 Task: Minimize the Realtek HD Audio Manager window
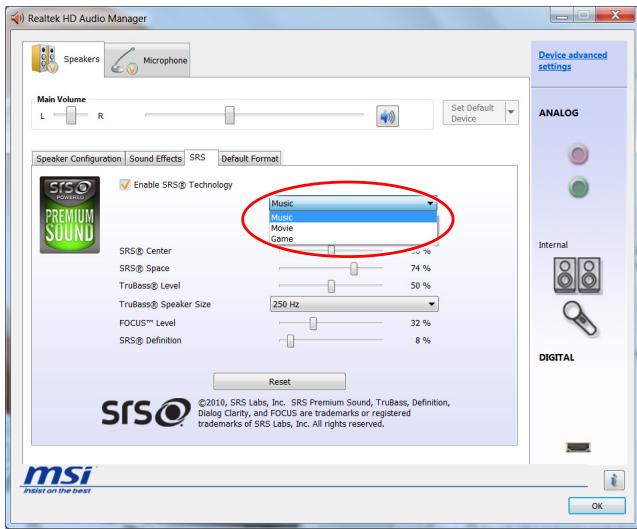coord(562,16)
